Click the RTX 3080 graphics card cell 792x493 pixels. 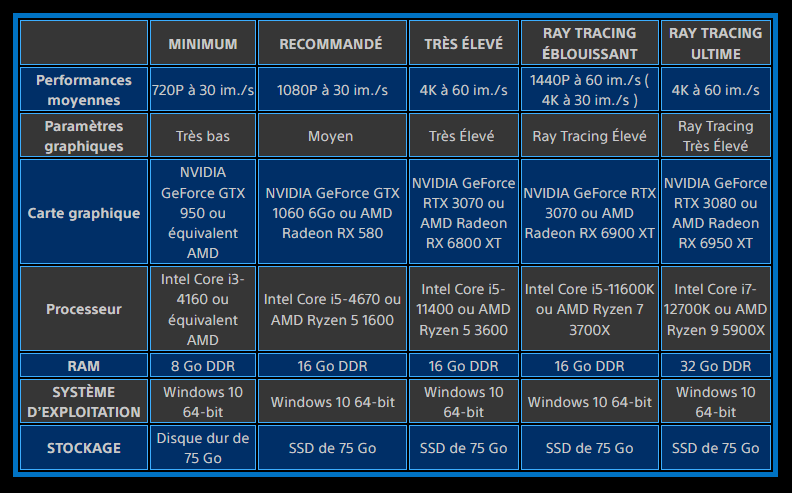(x=715, y=213)
